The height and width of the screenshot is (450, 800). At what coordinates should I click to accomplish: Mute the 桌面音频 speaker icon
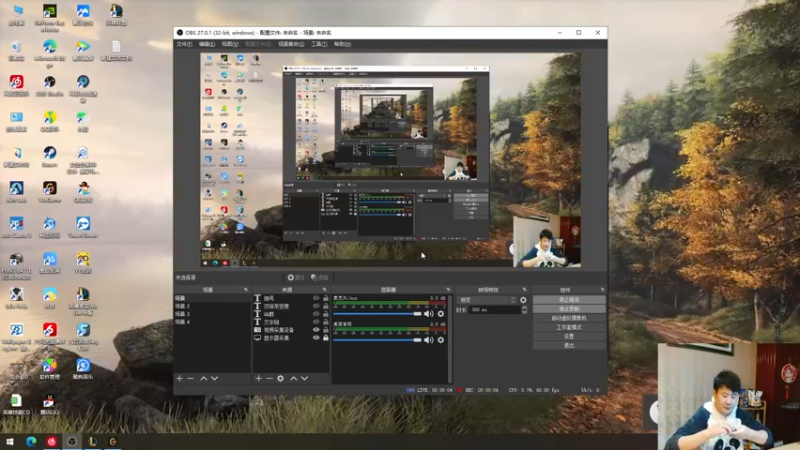(429, 340)
